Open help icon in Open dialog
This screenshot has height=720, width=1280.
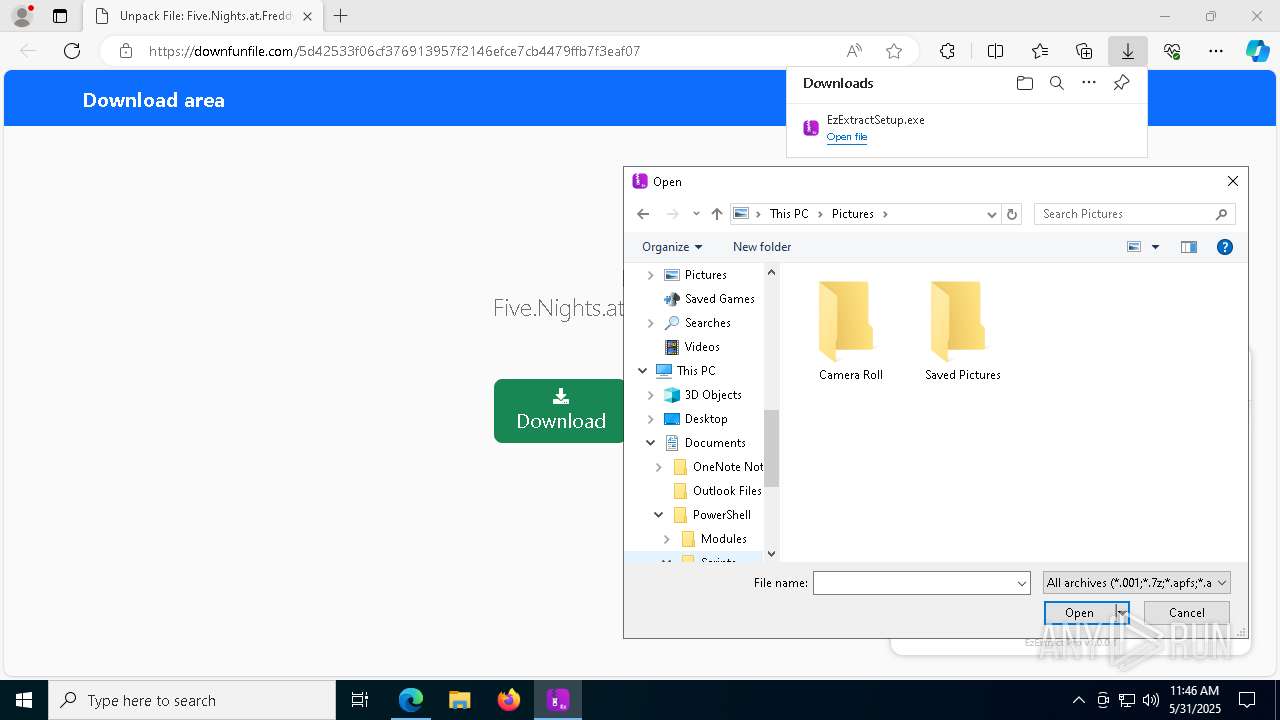click(1224, 247)
